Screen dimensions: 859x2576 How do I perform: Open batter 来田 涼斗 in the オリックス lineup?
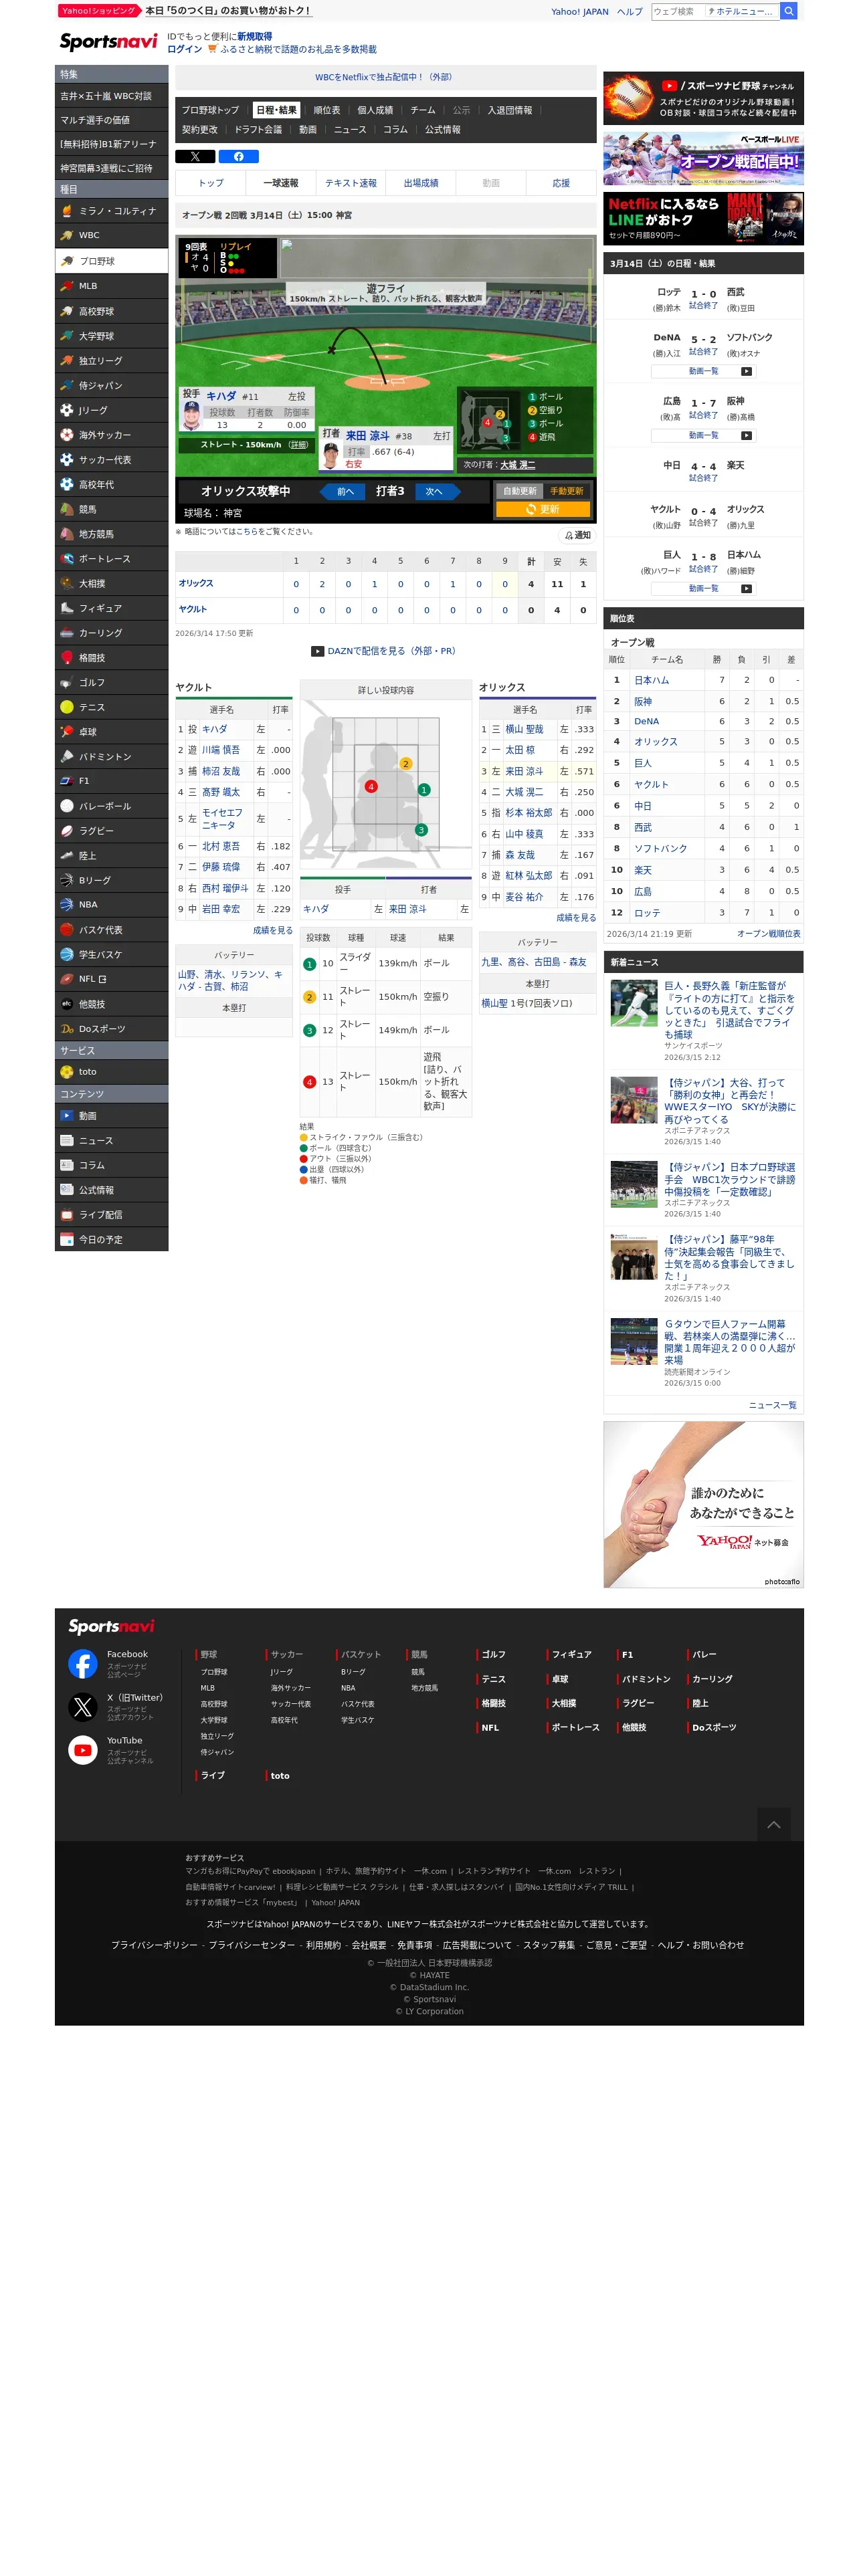[524, 771]
